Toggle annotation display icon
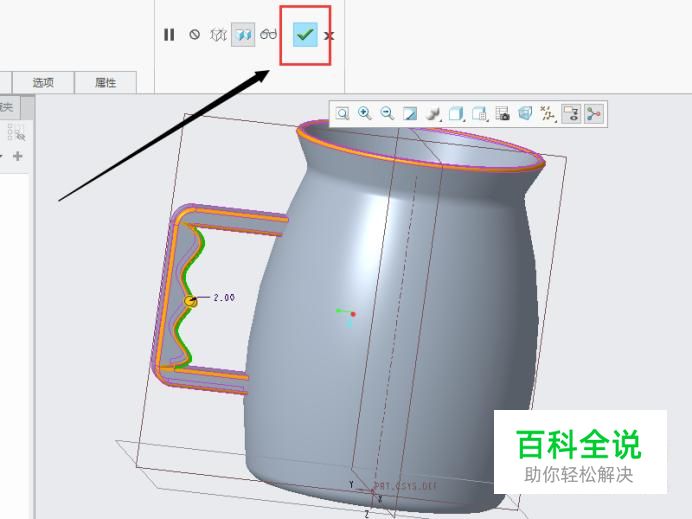Screen dimensions: 692x519 click(x=571, y=114)
